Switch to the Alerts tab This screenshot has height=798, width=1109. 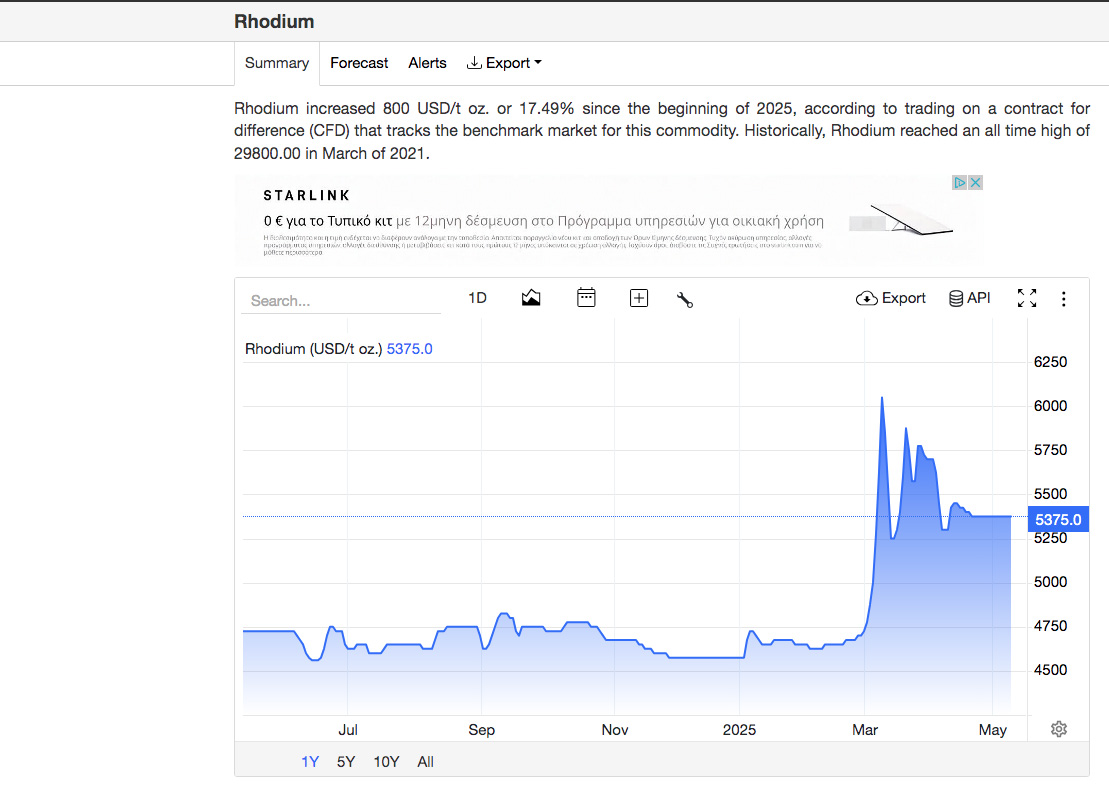click(x=427, y=63)
